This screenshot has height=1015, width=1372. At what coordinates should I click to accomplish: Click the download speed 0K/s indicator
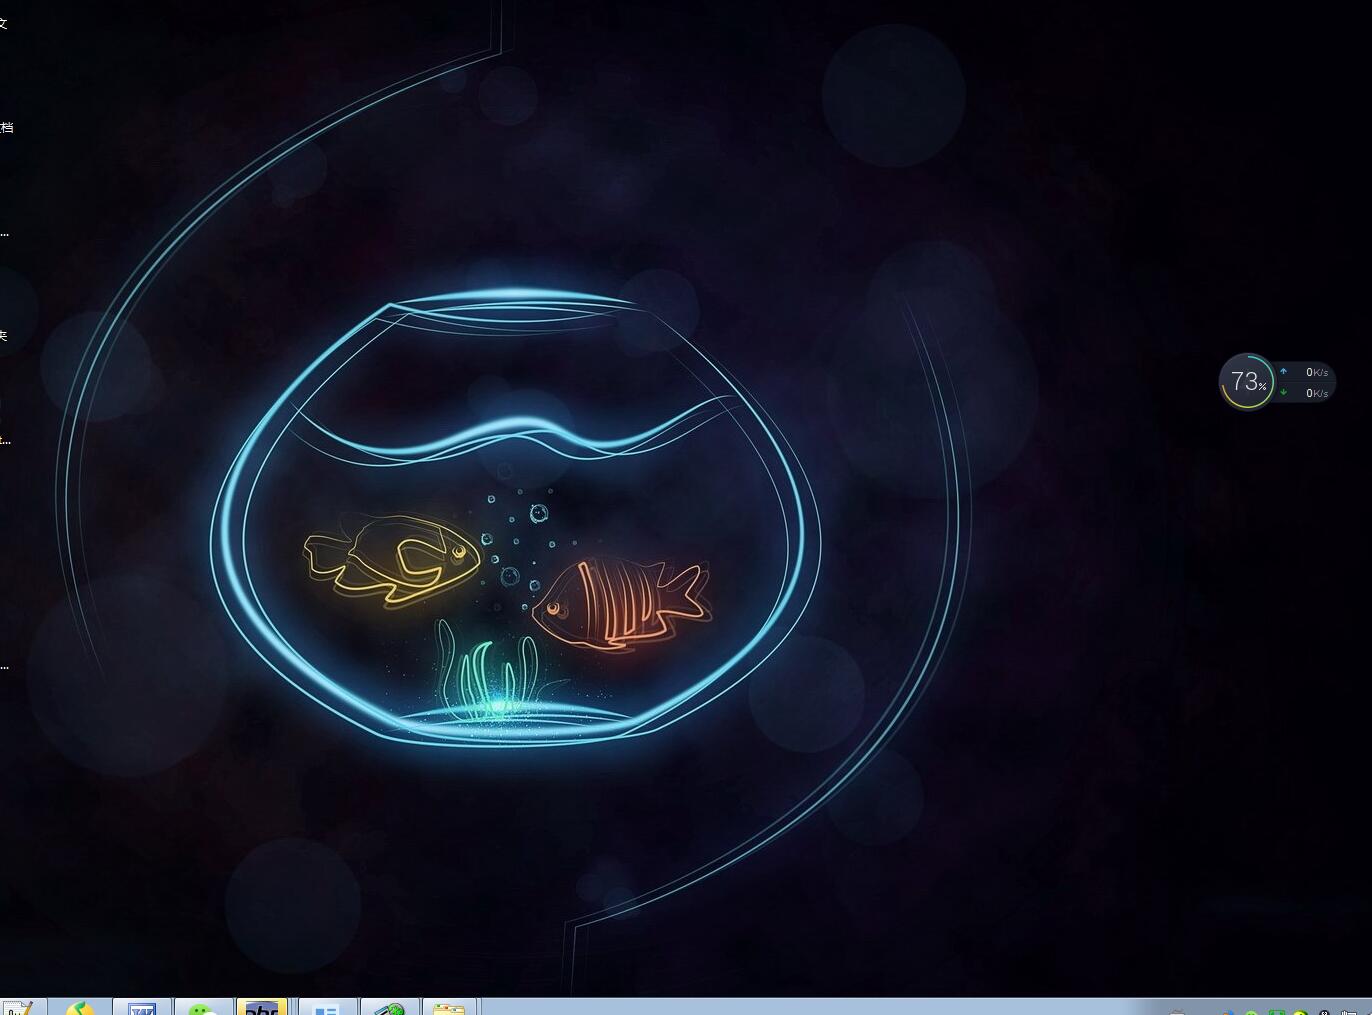pyautogui.click(x=1308, y=393)
